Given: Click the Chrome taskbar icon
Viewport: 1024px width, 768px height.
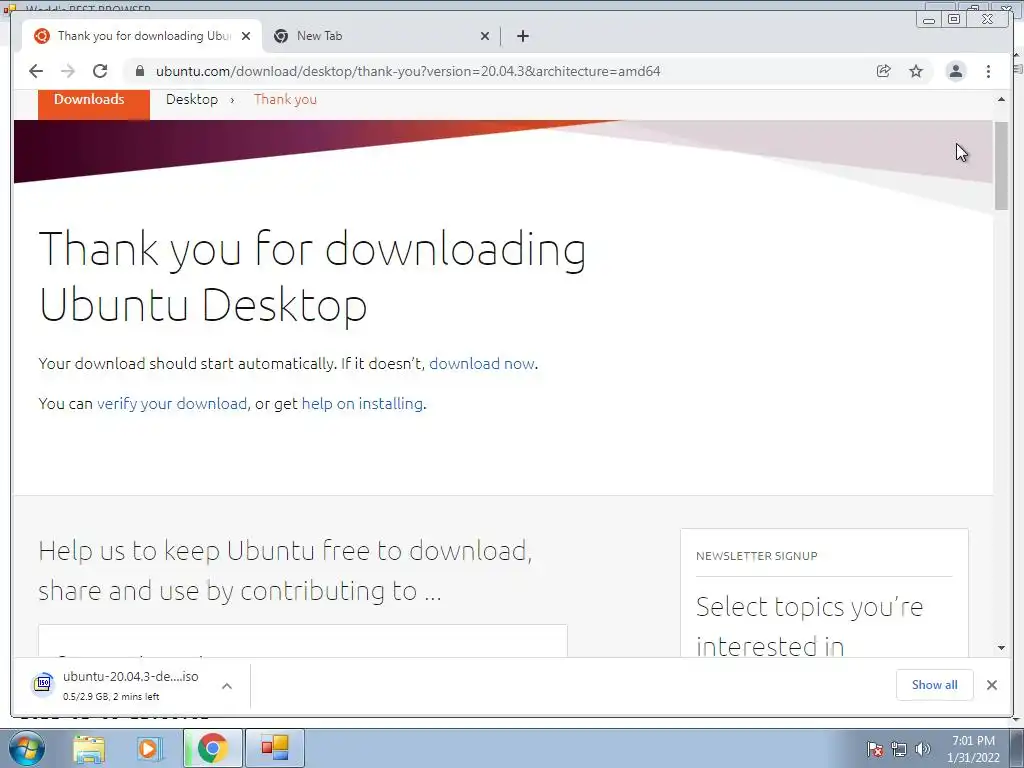Looking at the screenshot, I should 212,748.
